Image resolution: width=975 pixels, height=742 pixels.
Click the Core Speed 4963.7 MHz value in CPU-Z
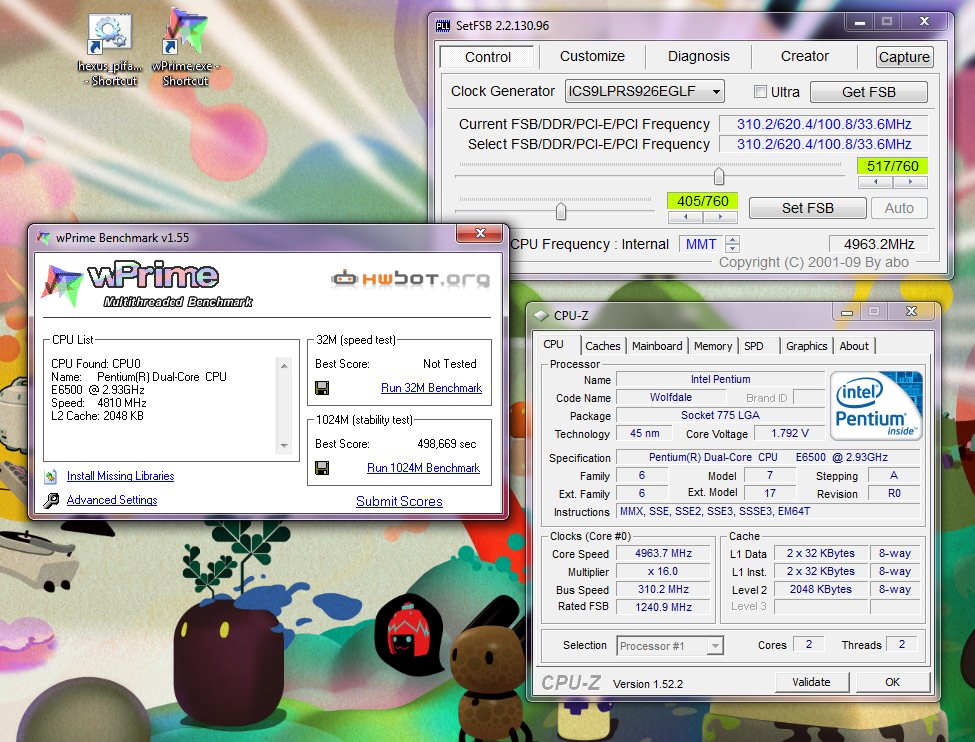[x=663, y=553]
